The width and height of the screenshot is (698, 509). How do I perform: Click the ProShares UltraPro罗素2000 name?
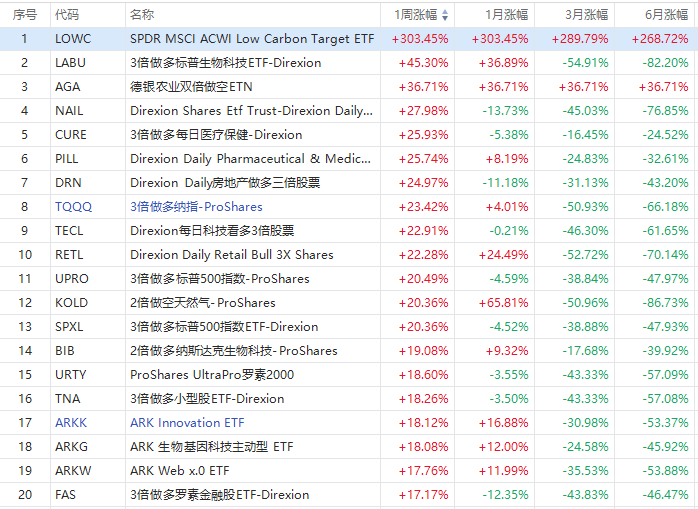tap(212, 375)
